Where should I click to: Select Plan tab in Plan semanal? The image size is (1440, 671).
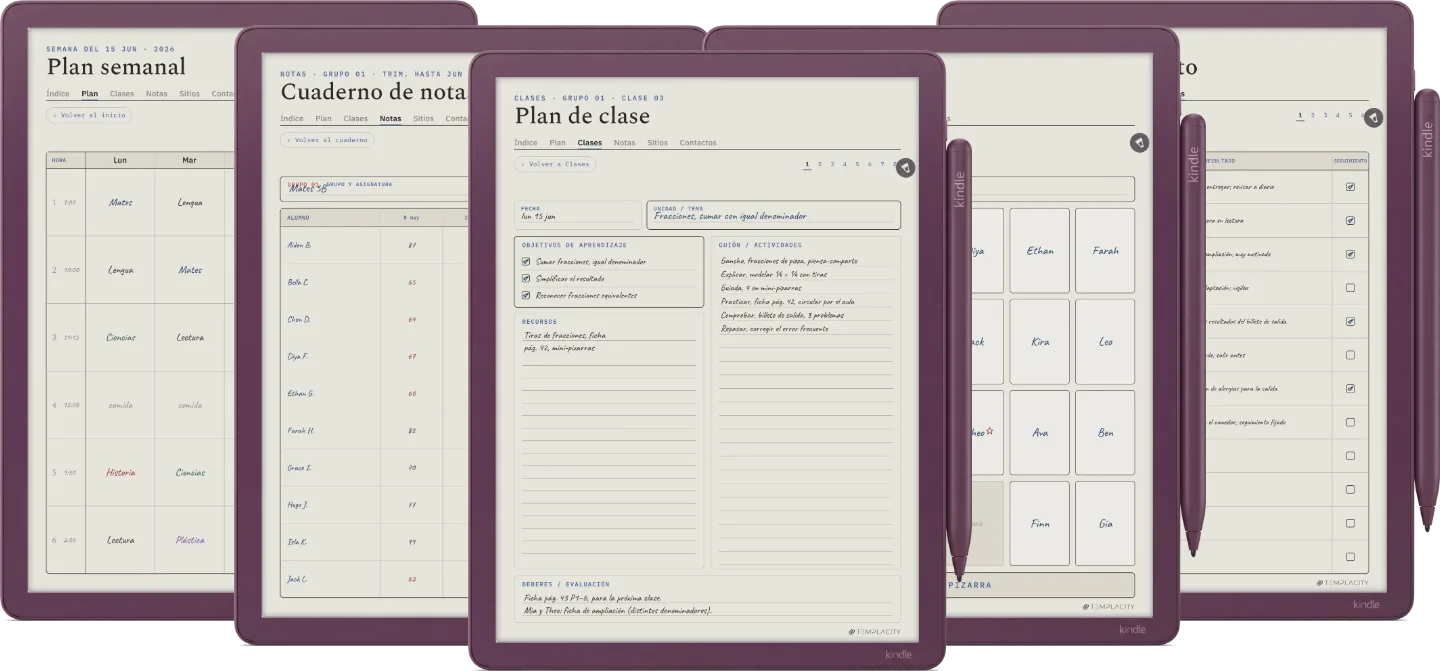point(90,94)
